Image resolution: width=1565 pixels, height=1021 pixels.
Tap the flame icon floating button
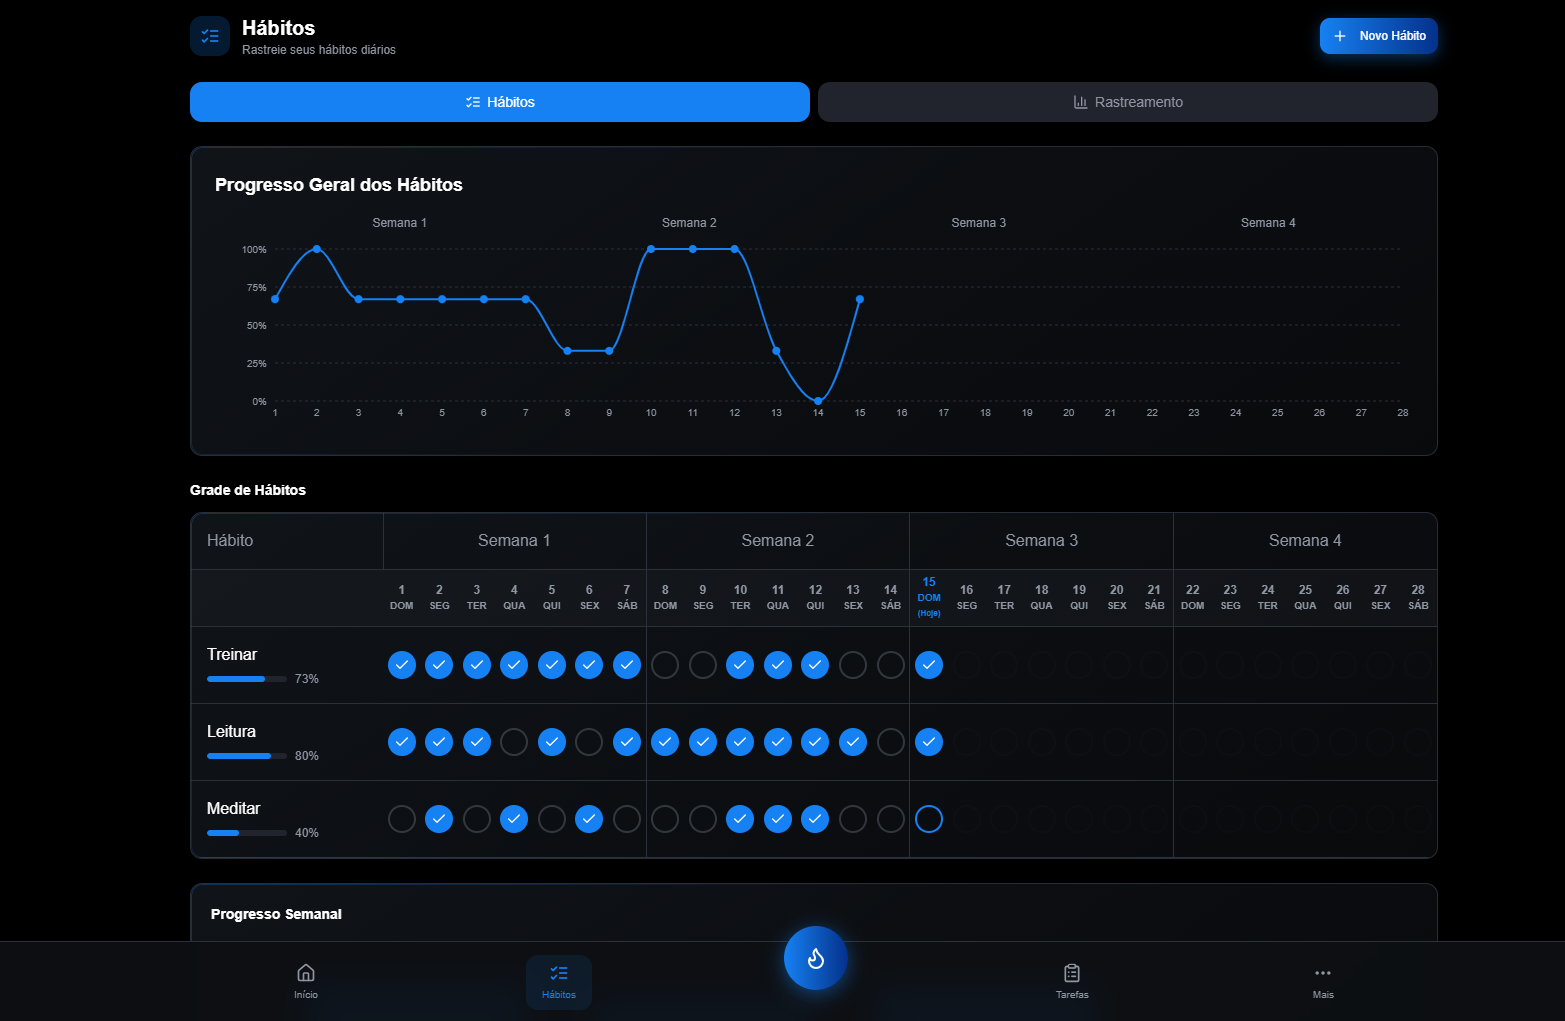click(x=815, y=958)
